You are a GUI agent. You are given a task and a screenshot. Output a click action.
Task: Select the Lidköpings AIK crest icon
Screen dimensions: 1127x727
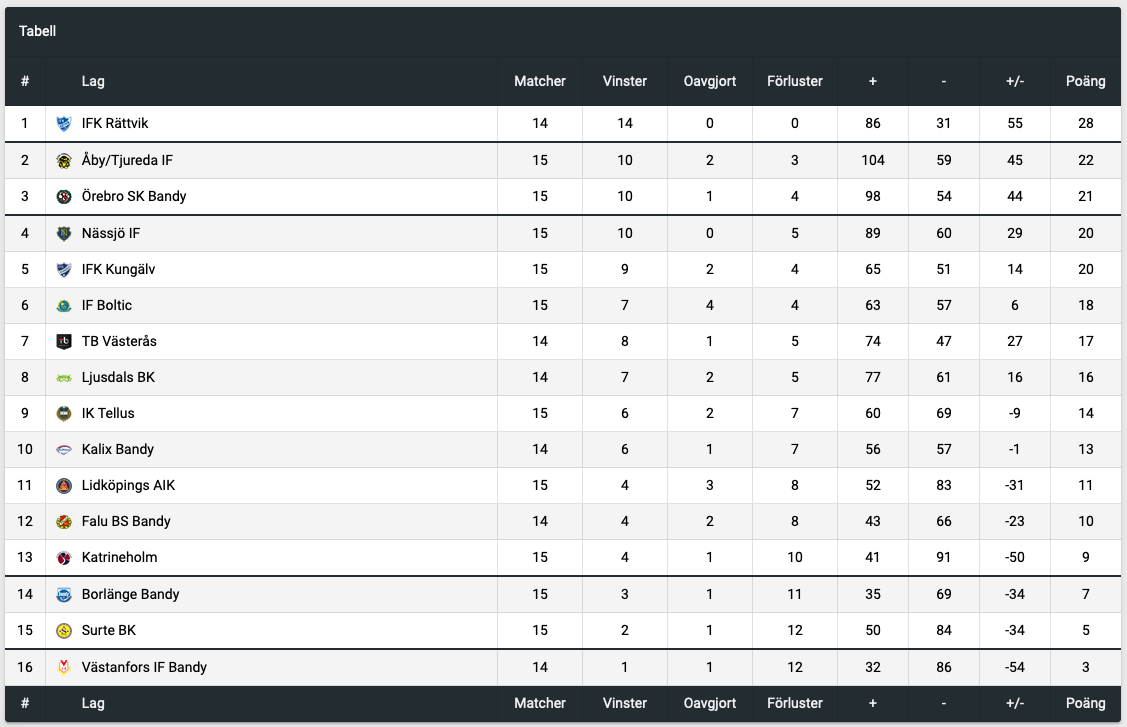coord(64,485)
